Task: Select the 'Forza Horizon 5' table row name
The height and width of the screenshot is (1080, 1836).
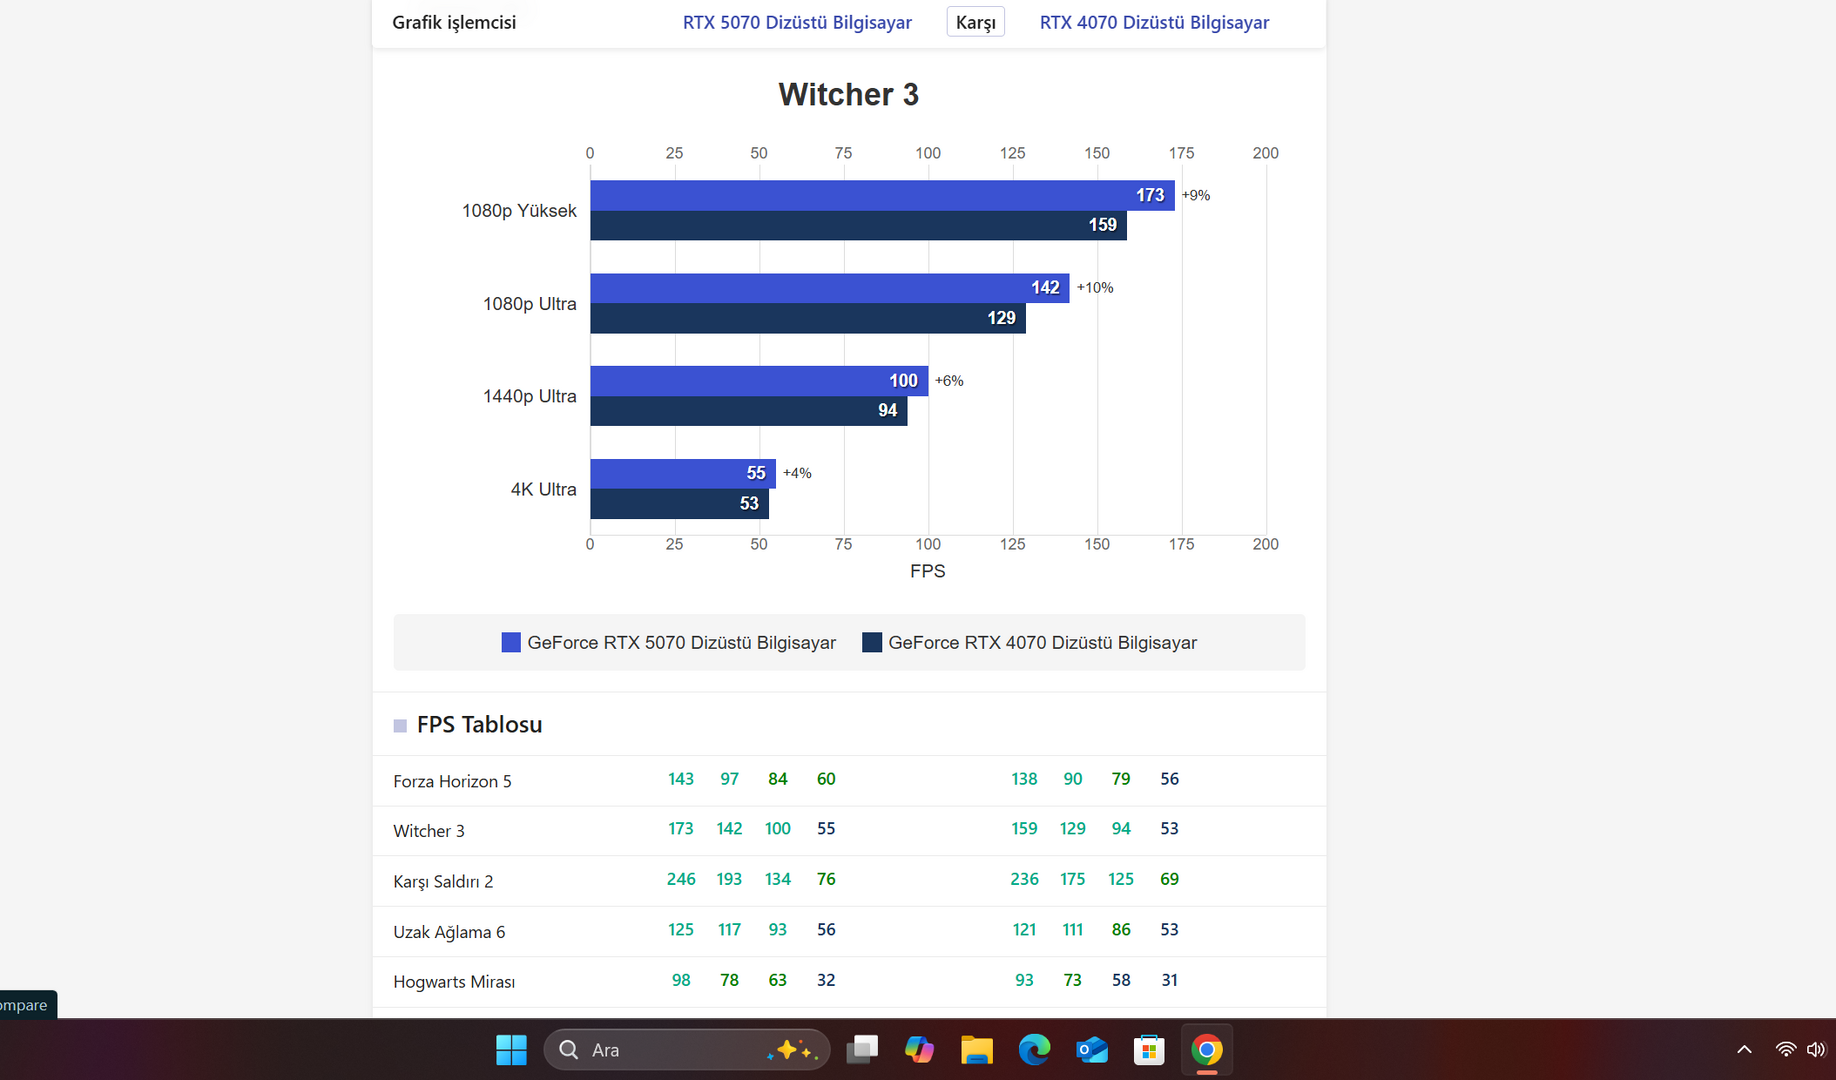Action: pos(452,781)
